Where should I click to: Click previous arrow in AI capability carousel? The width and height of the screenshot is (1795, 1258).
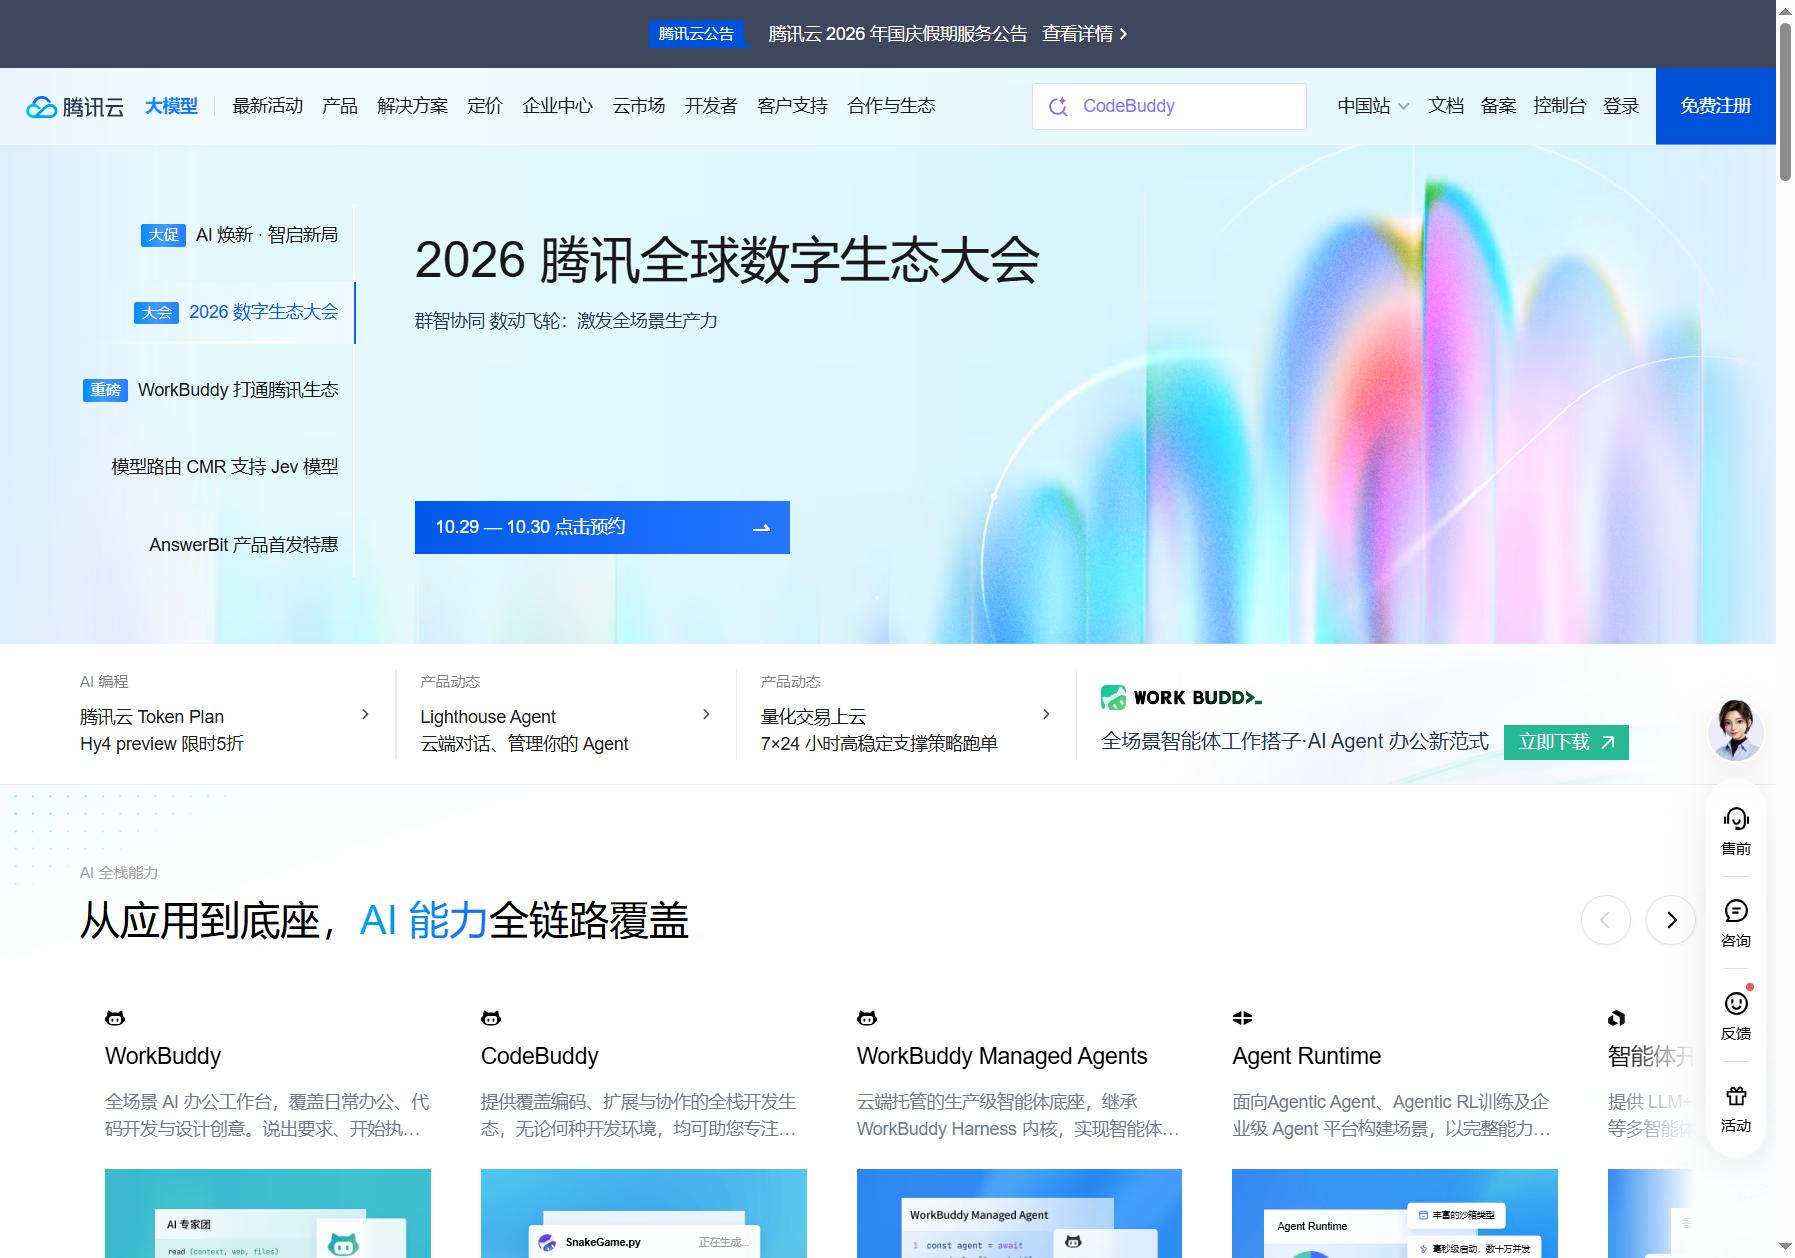[x=1606, y=920]
